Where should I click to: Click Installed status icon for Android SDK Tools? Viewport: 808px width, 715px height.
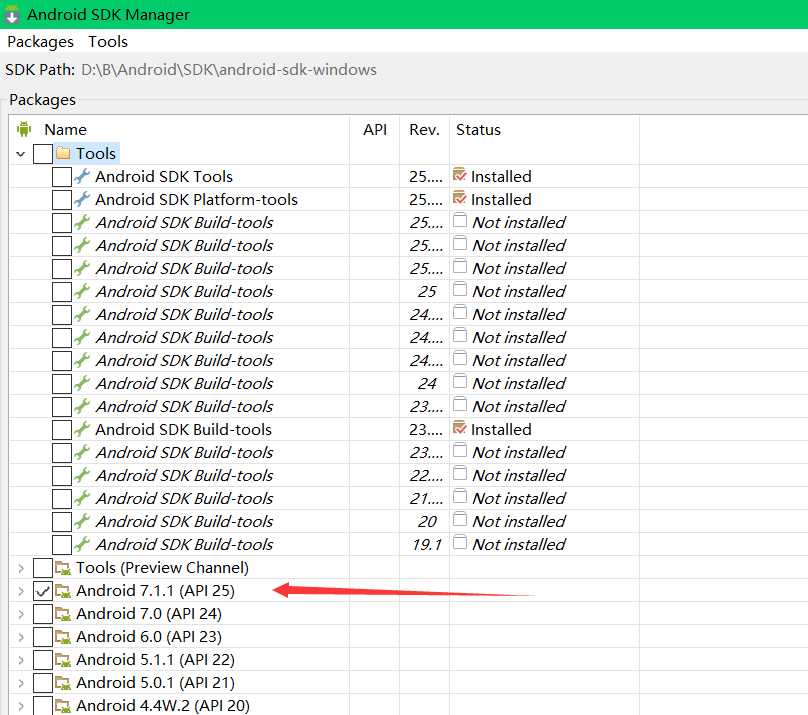[x=460, y=175]
